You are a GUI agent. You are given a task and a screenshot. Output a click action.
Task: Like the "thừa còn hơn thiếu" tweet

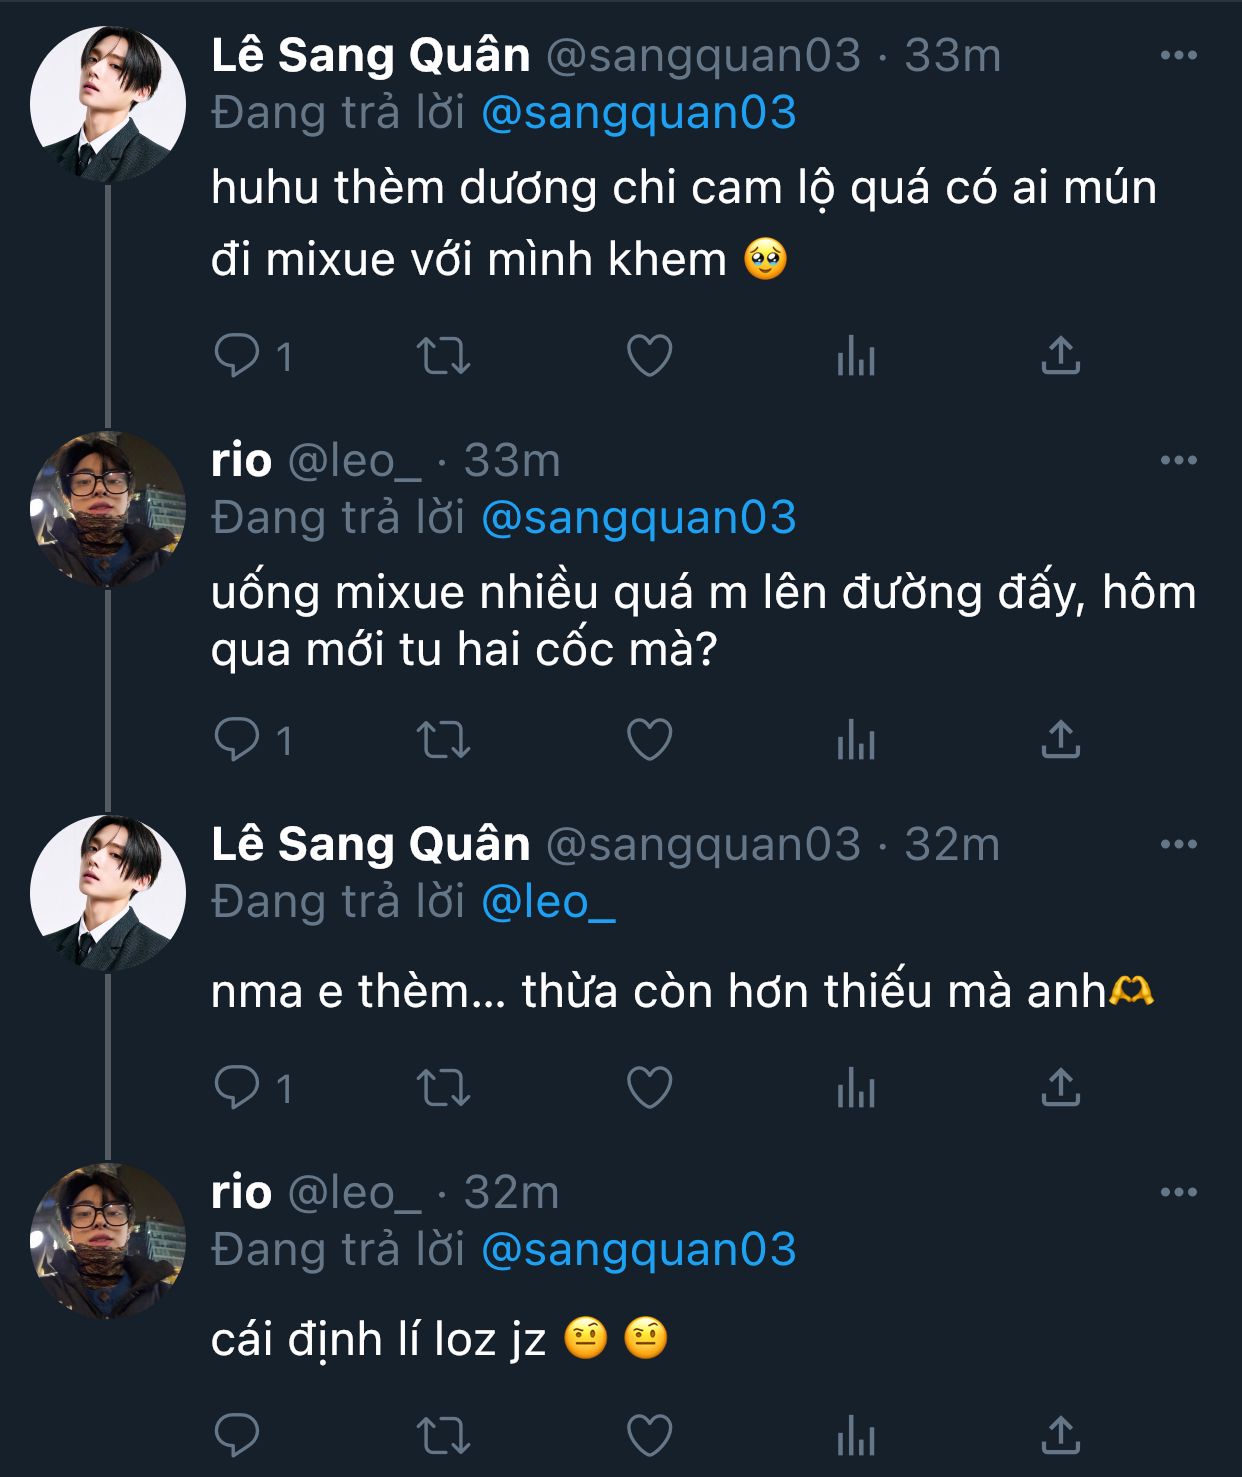649,1087
